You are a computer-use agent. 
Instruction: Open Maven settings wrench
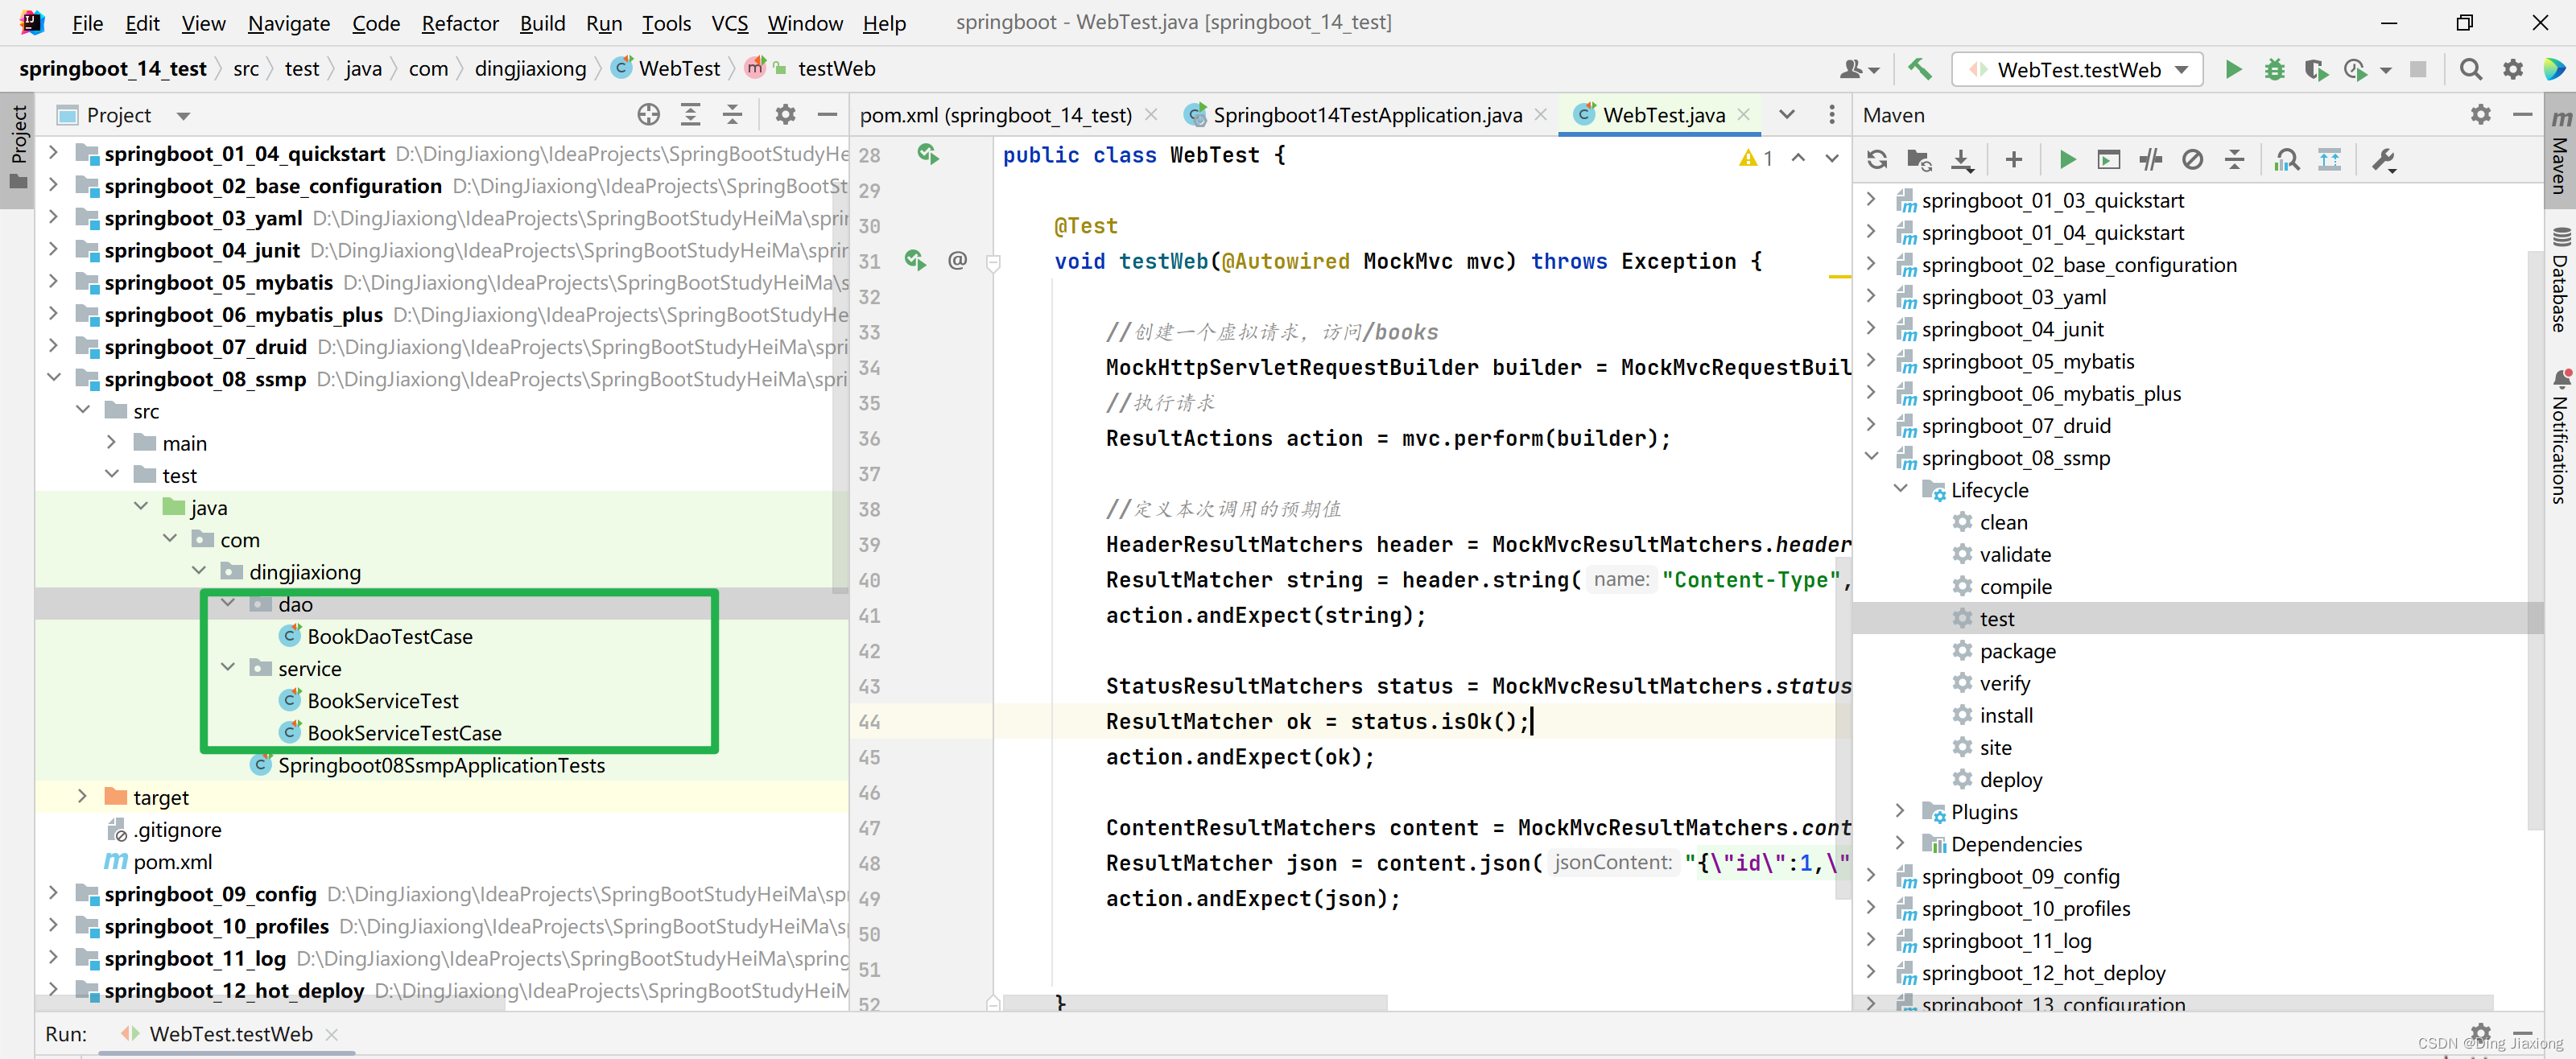[x=2384, y=159]
